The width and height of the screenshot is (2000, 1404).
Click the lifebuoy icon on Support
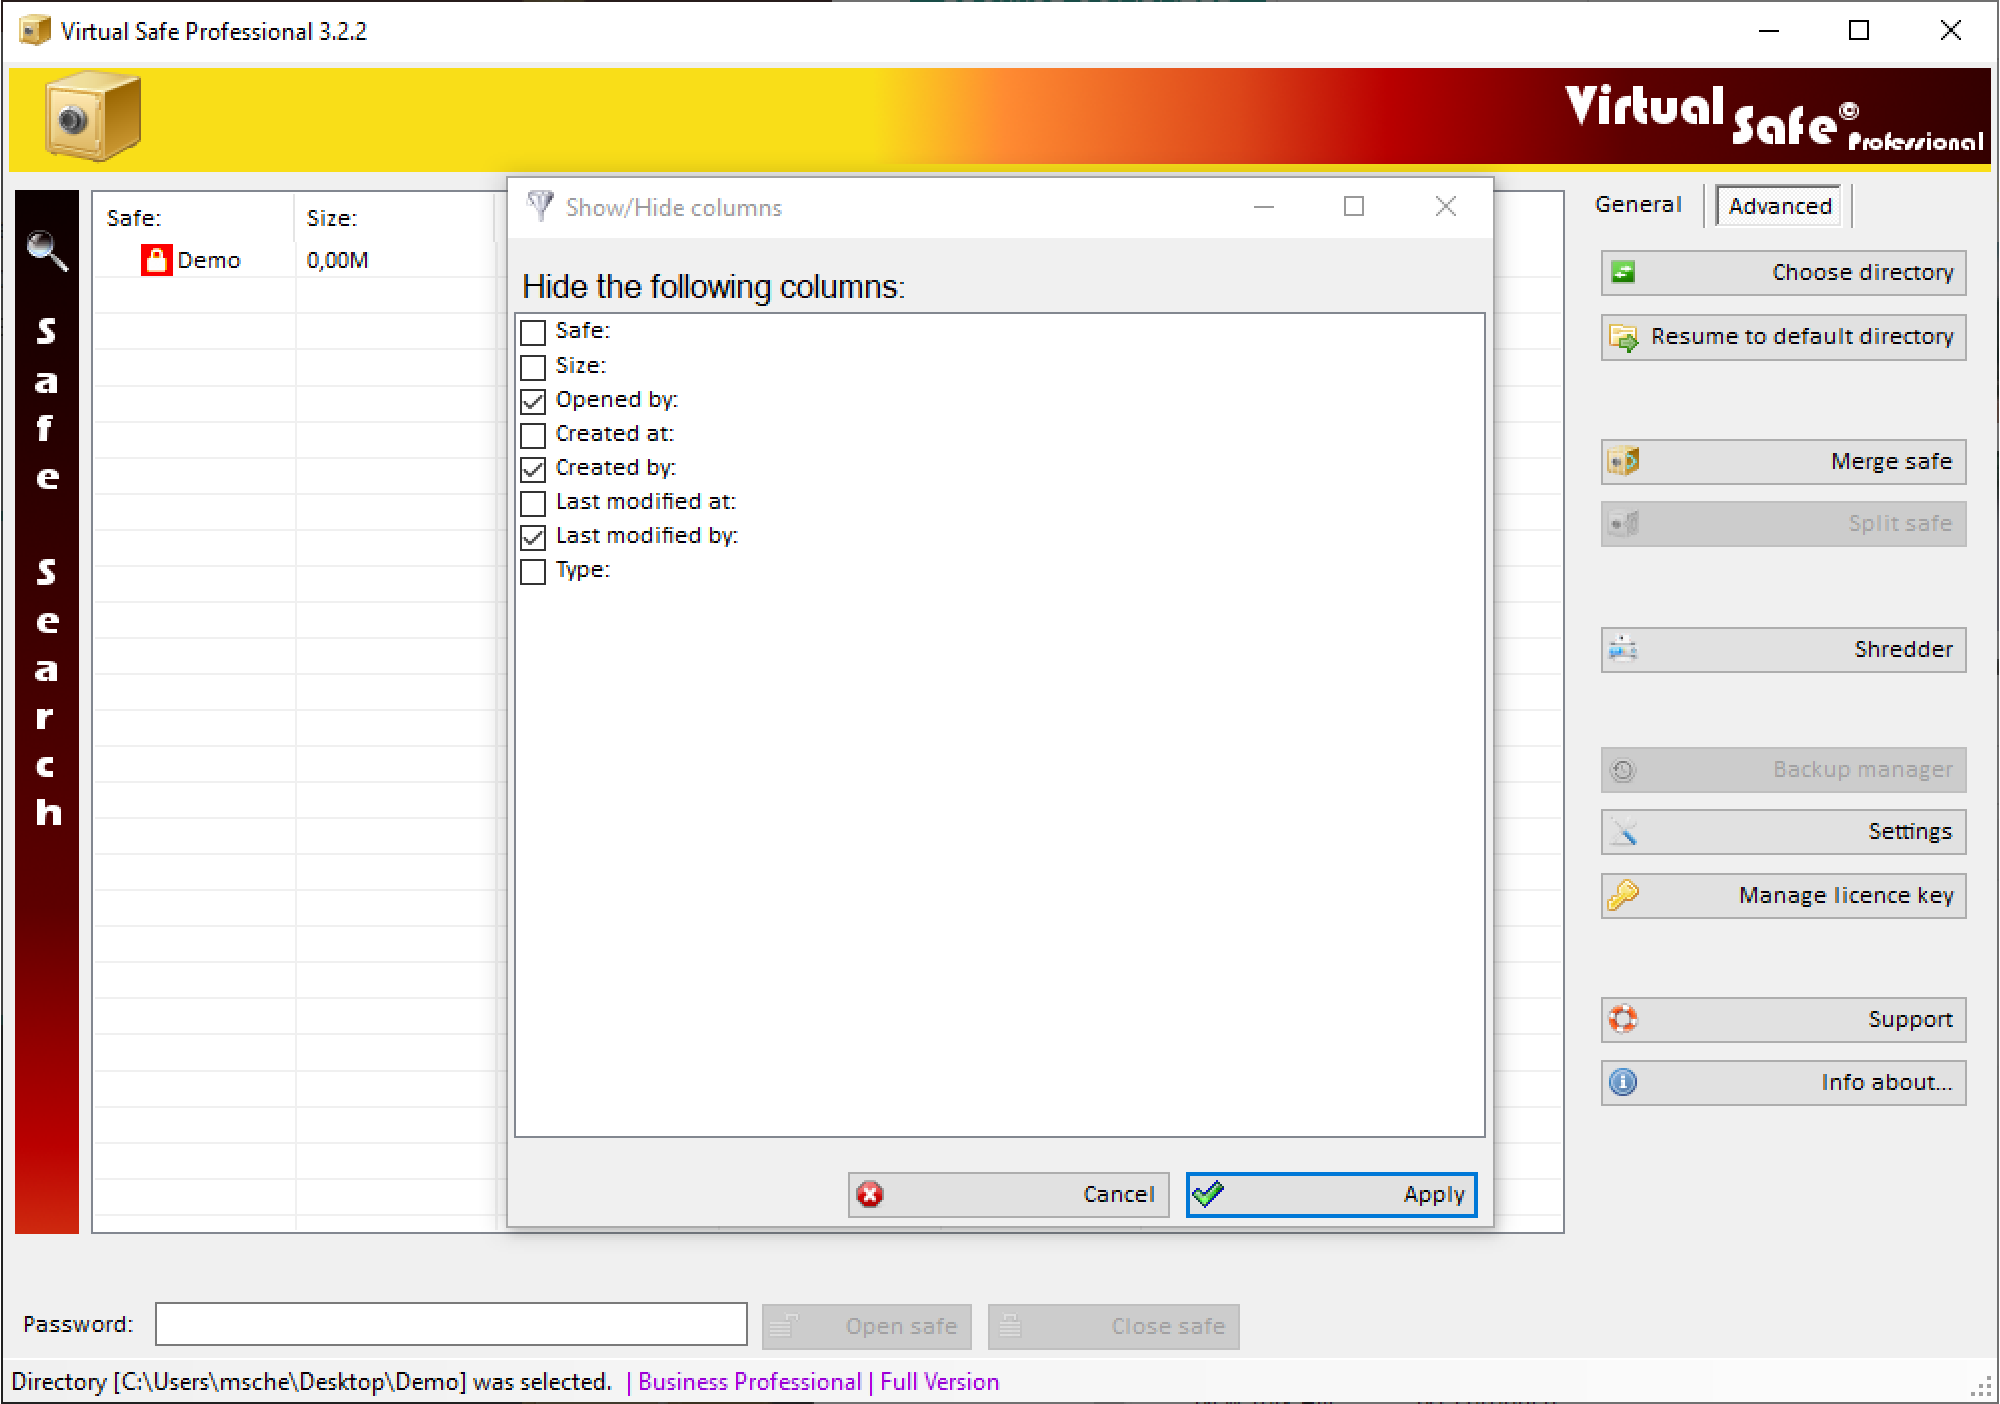(x=1623, y=1019)
